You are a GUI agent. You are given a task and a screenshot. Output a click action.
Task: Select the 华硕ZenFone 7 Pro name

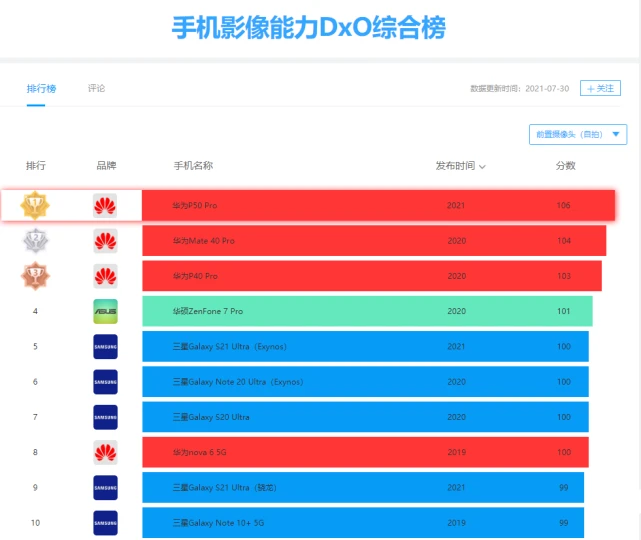[x=208, y=311]
